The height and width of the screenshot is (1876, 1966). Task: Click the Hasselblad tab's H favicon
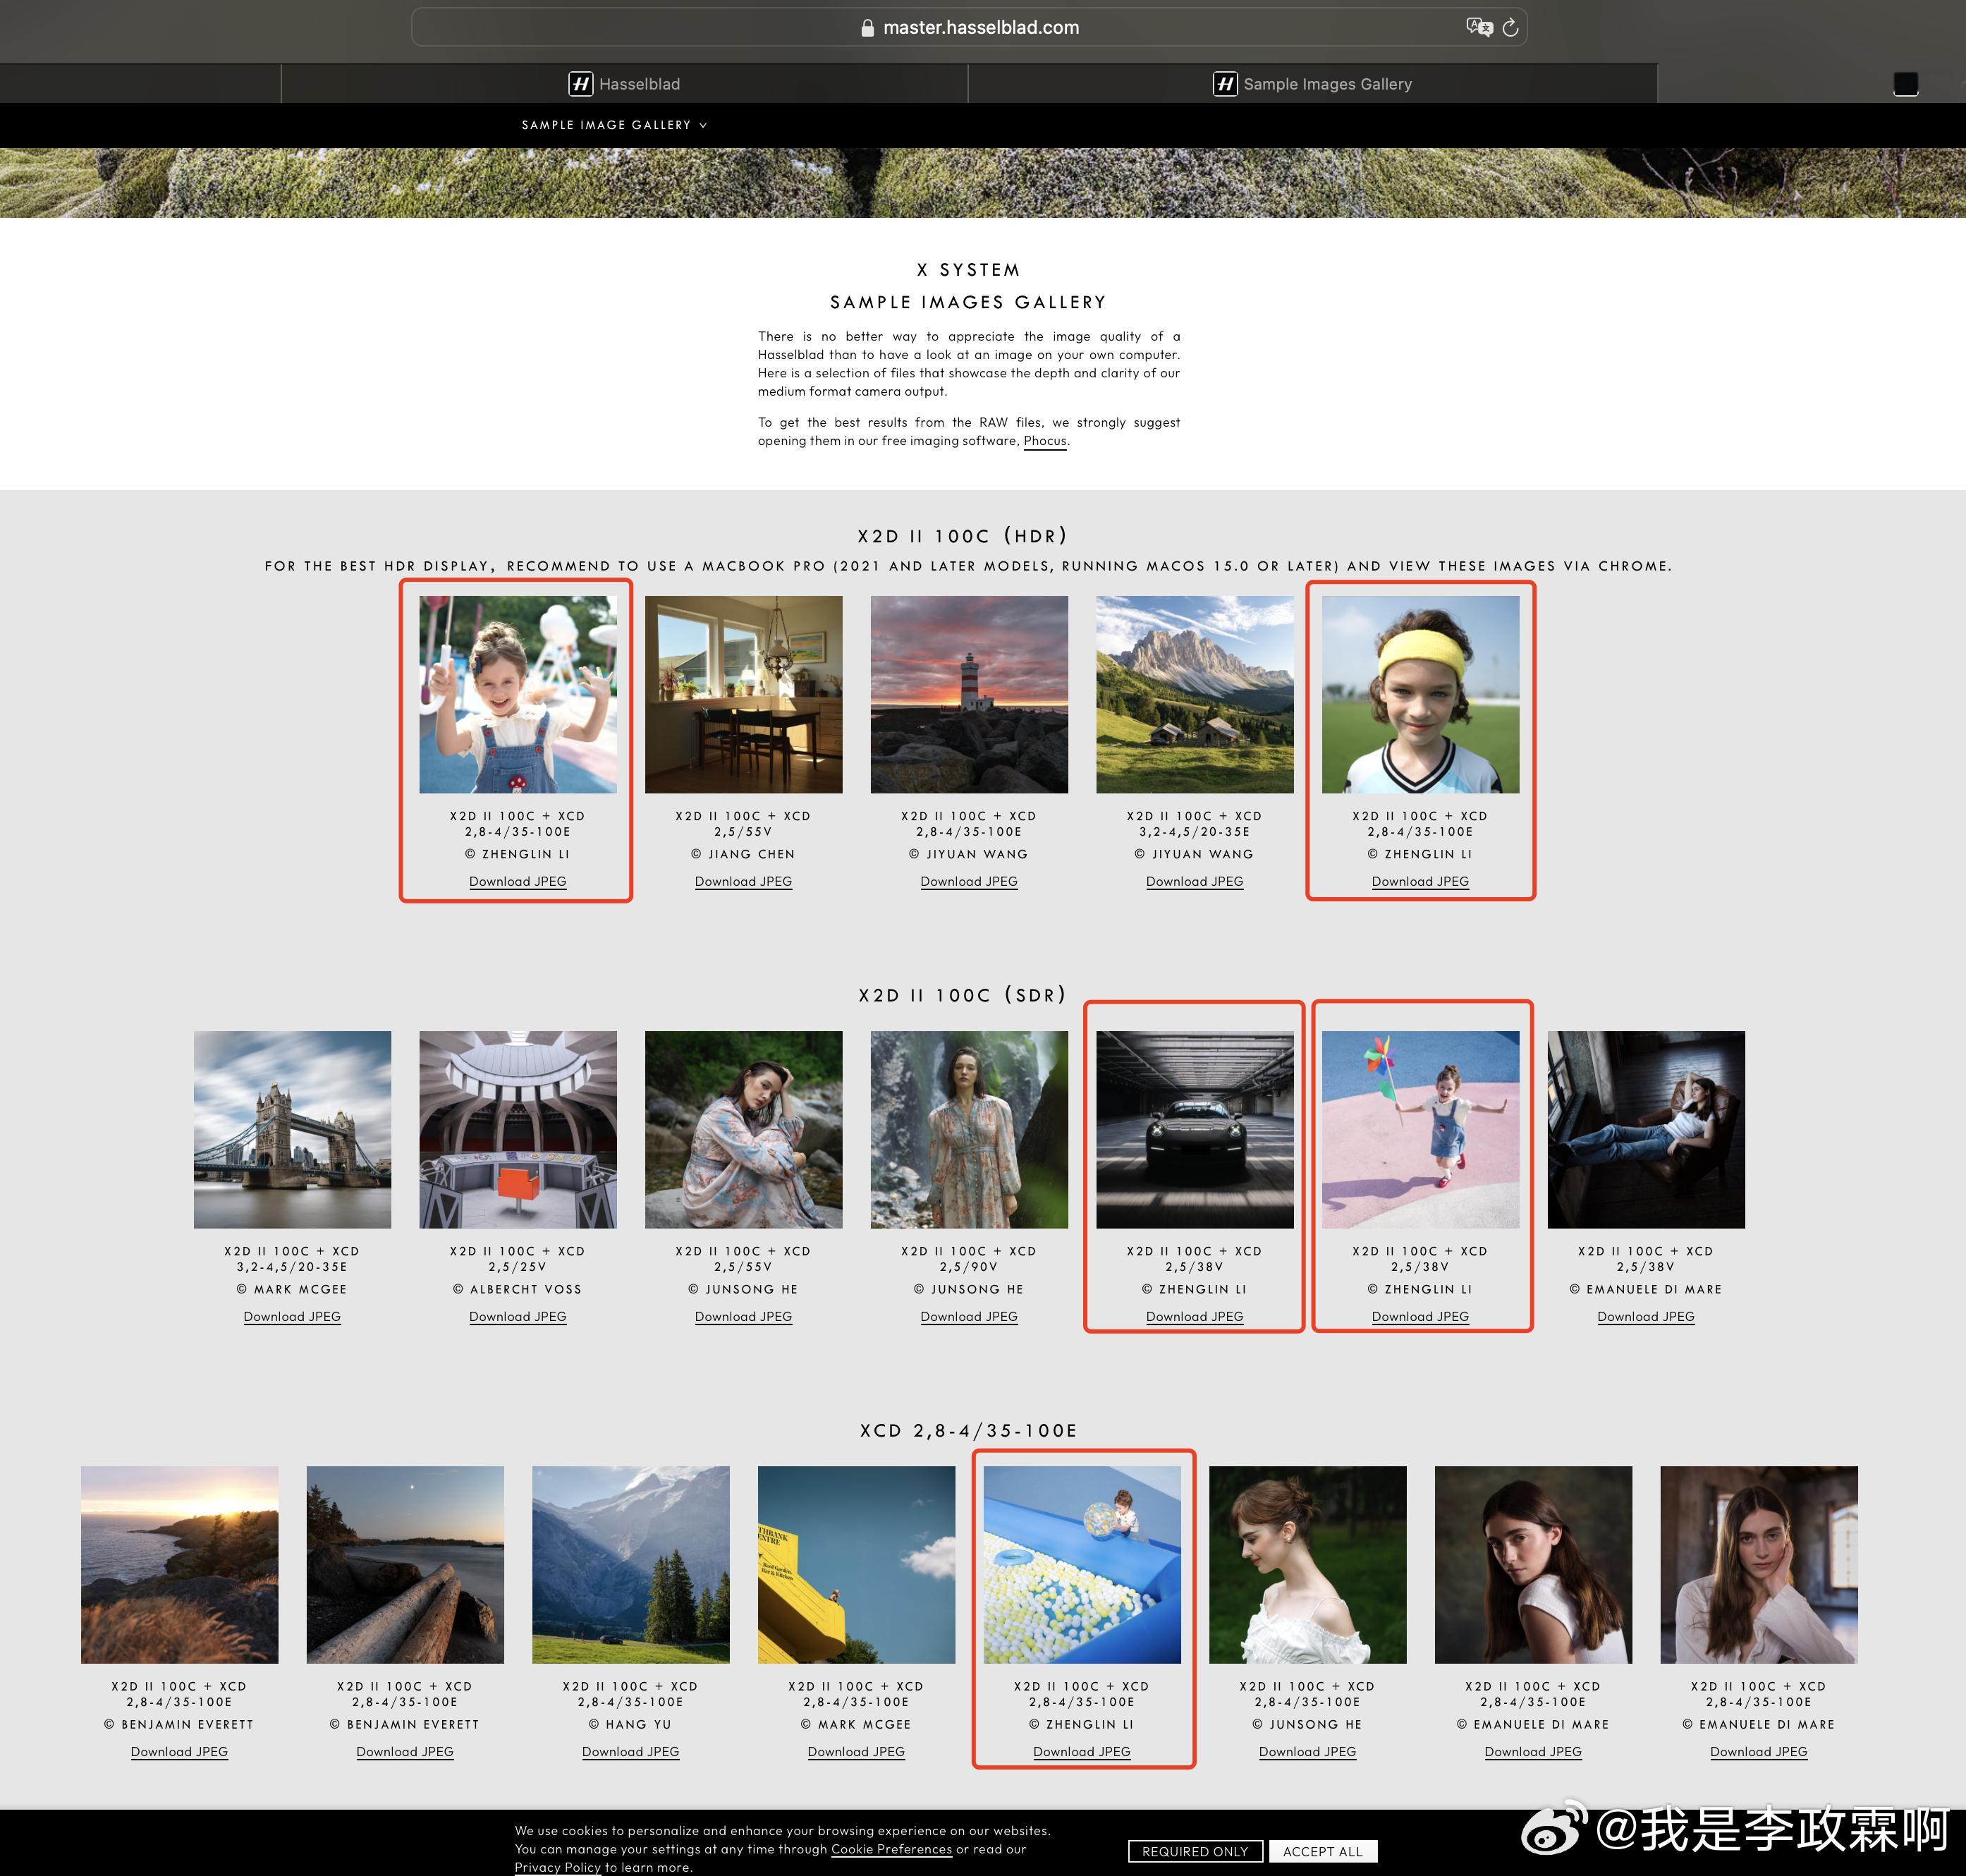tap(581, 84)
